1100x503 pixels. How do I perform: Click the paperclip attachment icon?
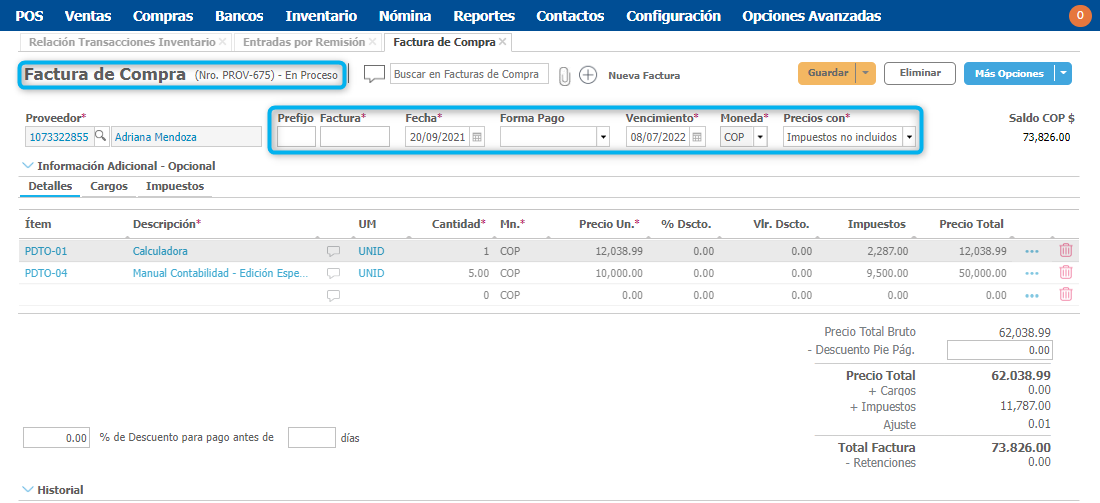(x=565, y=75)
